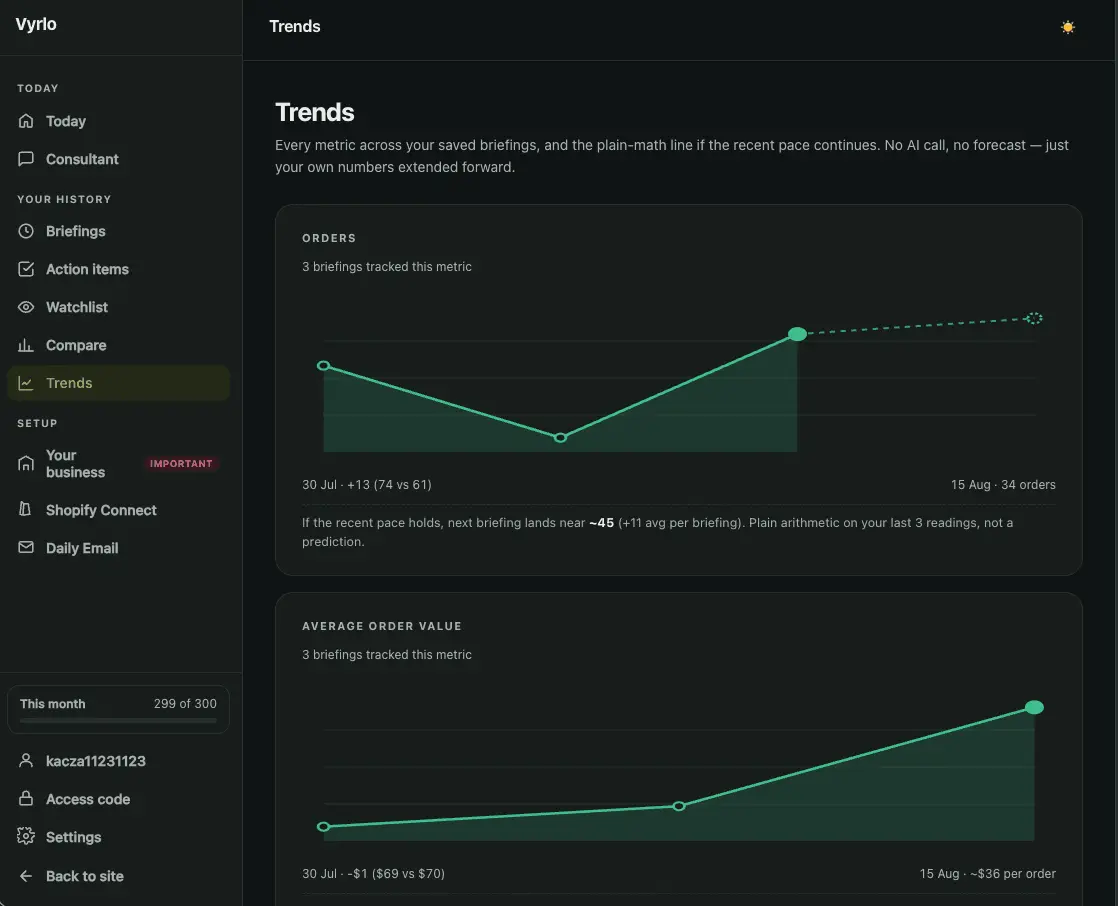Click the user profile icon beside kacza11231123

pos(26,761)
